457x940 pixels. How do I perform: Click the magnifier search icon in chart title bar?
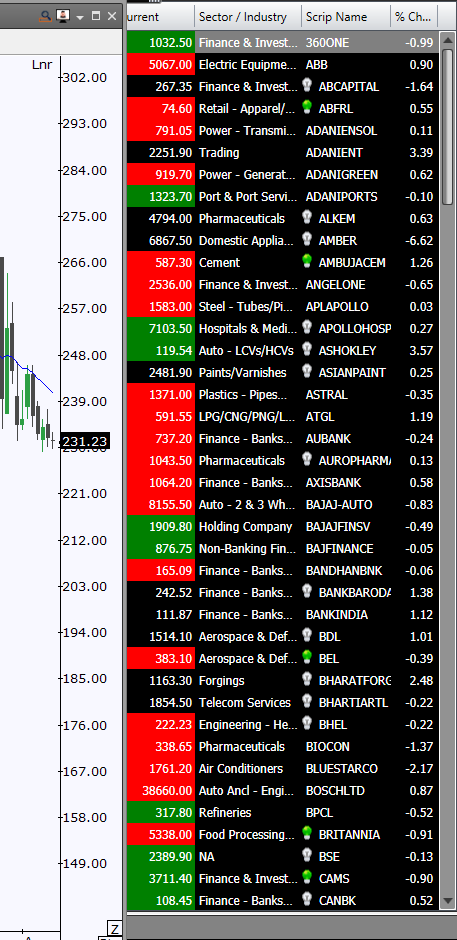(x=45, y=17)
